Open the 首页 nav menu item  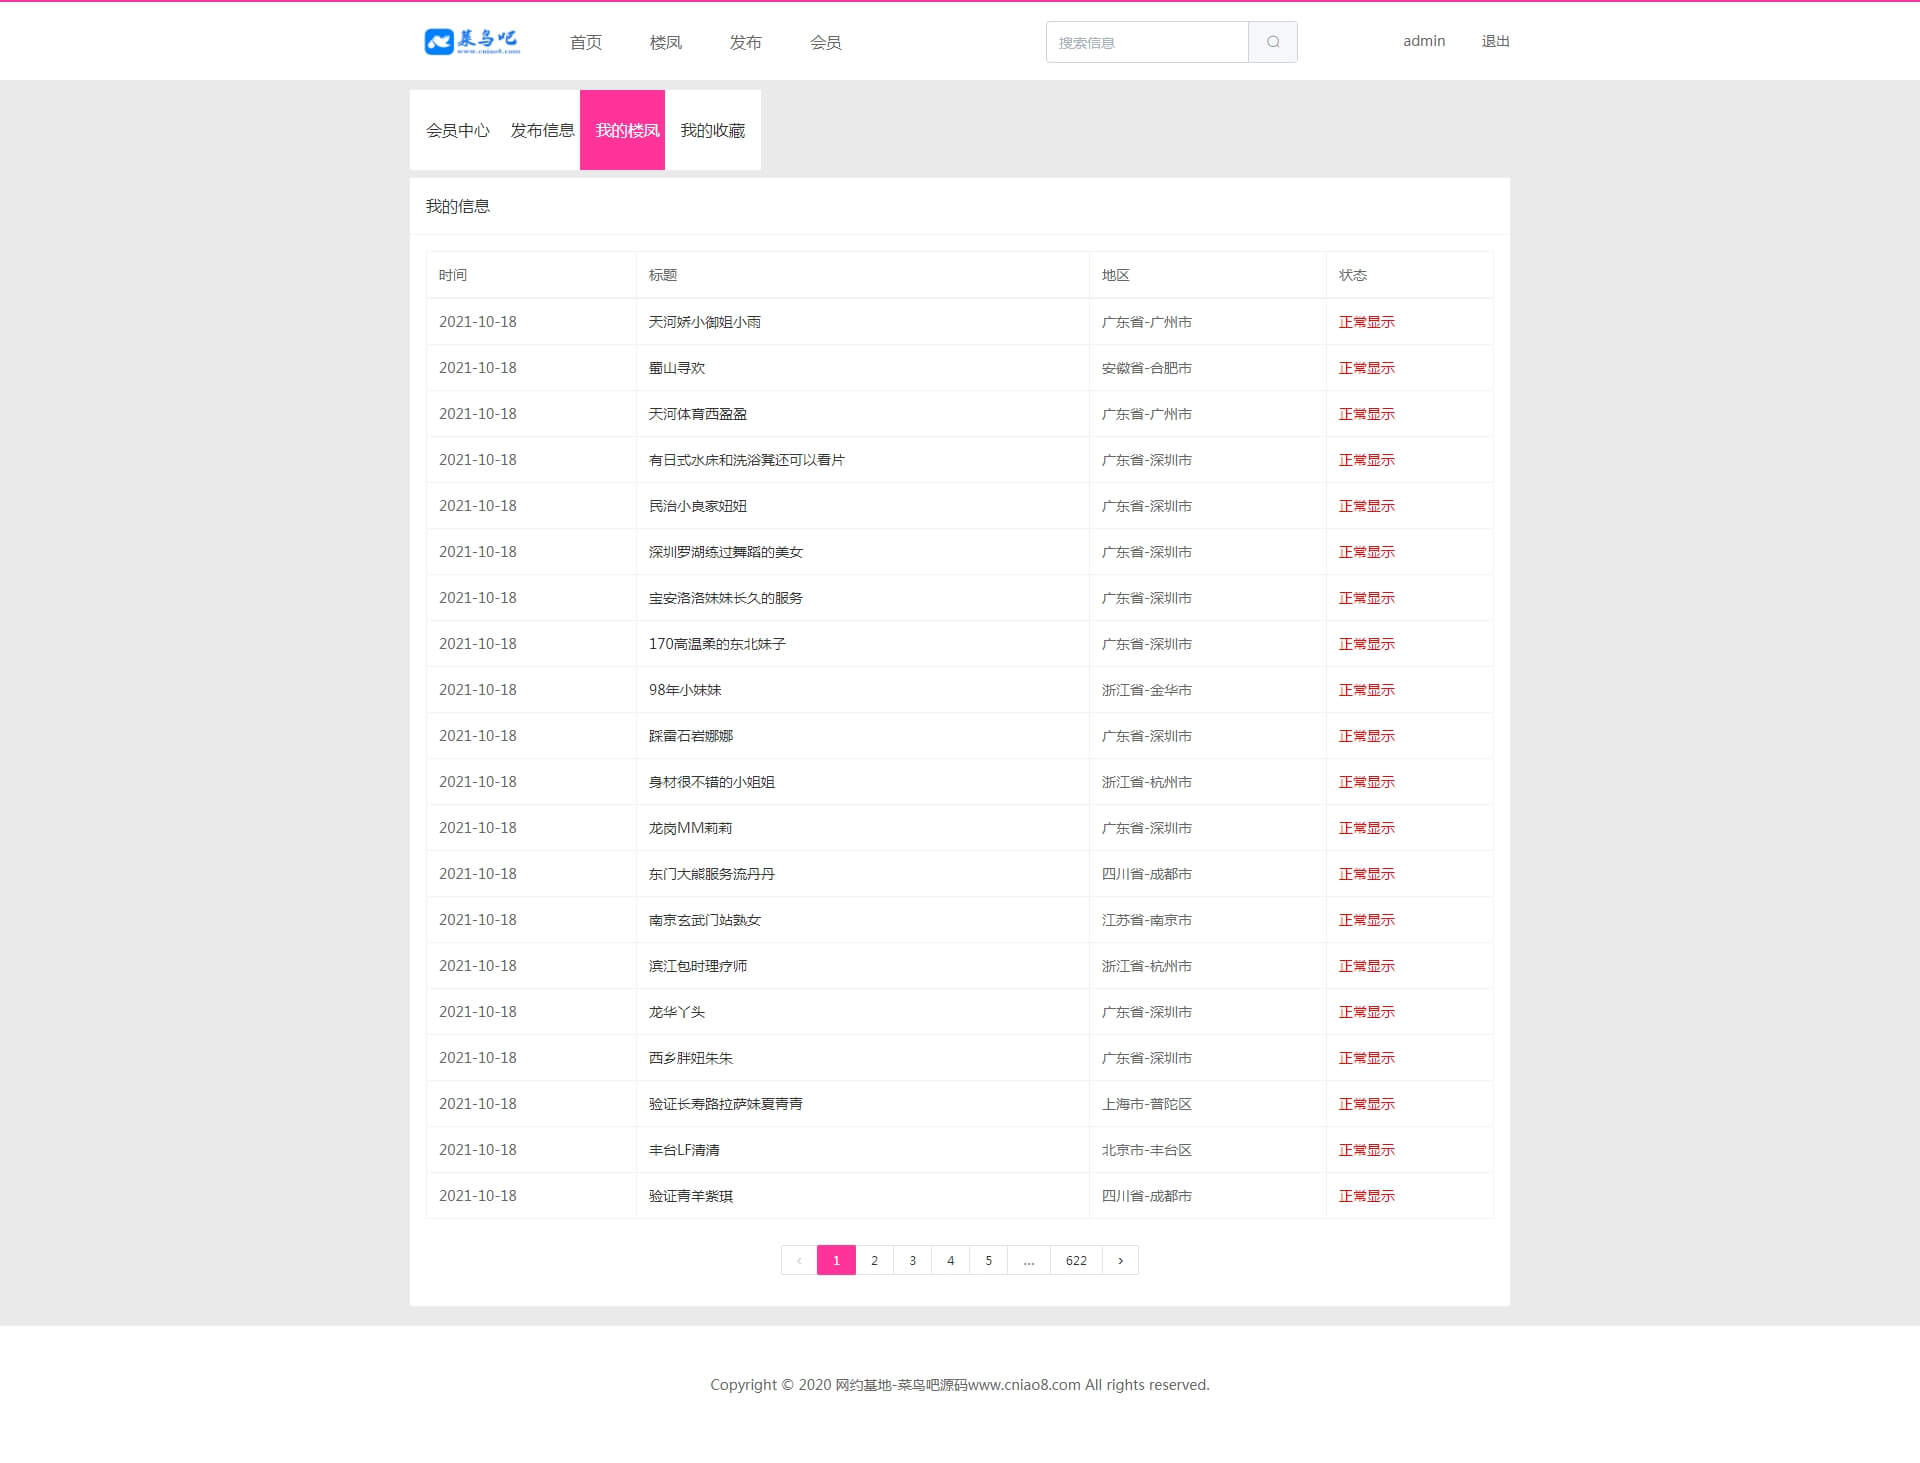tap(586, 42)
